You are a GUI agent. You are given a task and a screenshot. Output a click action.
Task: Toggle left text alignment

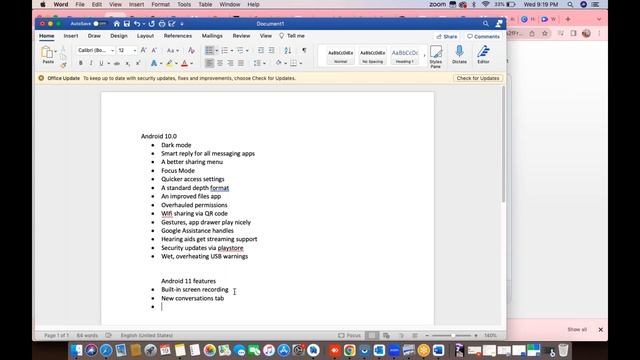coord(209,63)
